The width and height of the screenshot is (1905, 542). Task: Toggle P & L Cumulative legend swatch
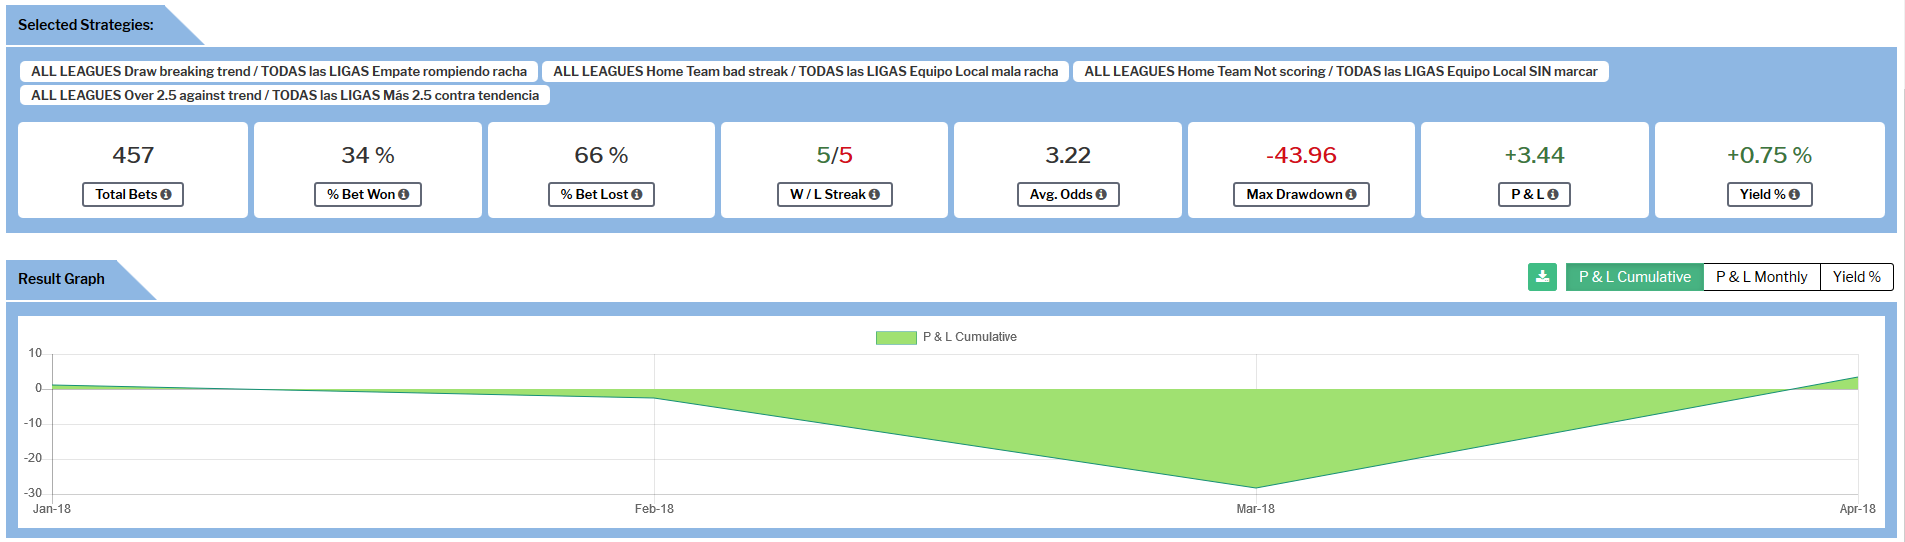896,337
